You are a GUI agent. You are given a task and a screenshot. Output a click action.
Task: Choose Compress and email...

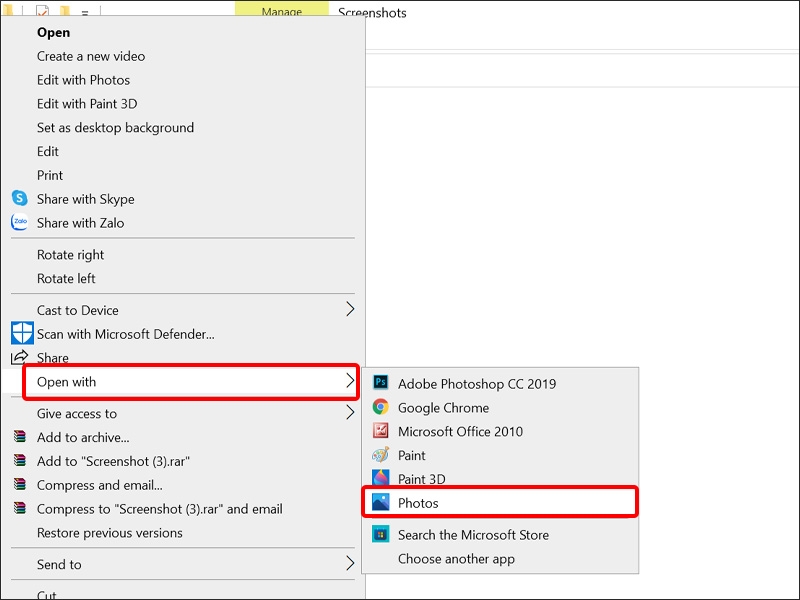99,485
